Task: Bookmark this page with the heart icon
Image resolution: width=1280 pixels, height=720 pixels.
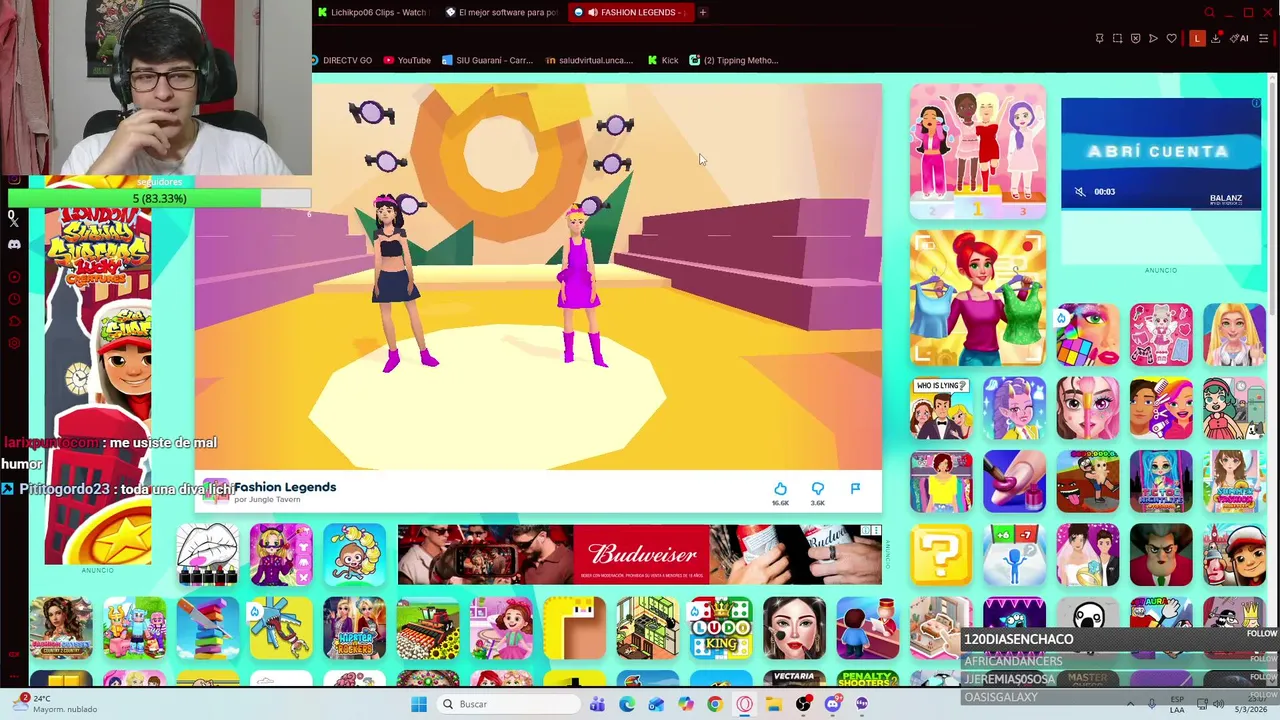Action: [1171, 39]
